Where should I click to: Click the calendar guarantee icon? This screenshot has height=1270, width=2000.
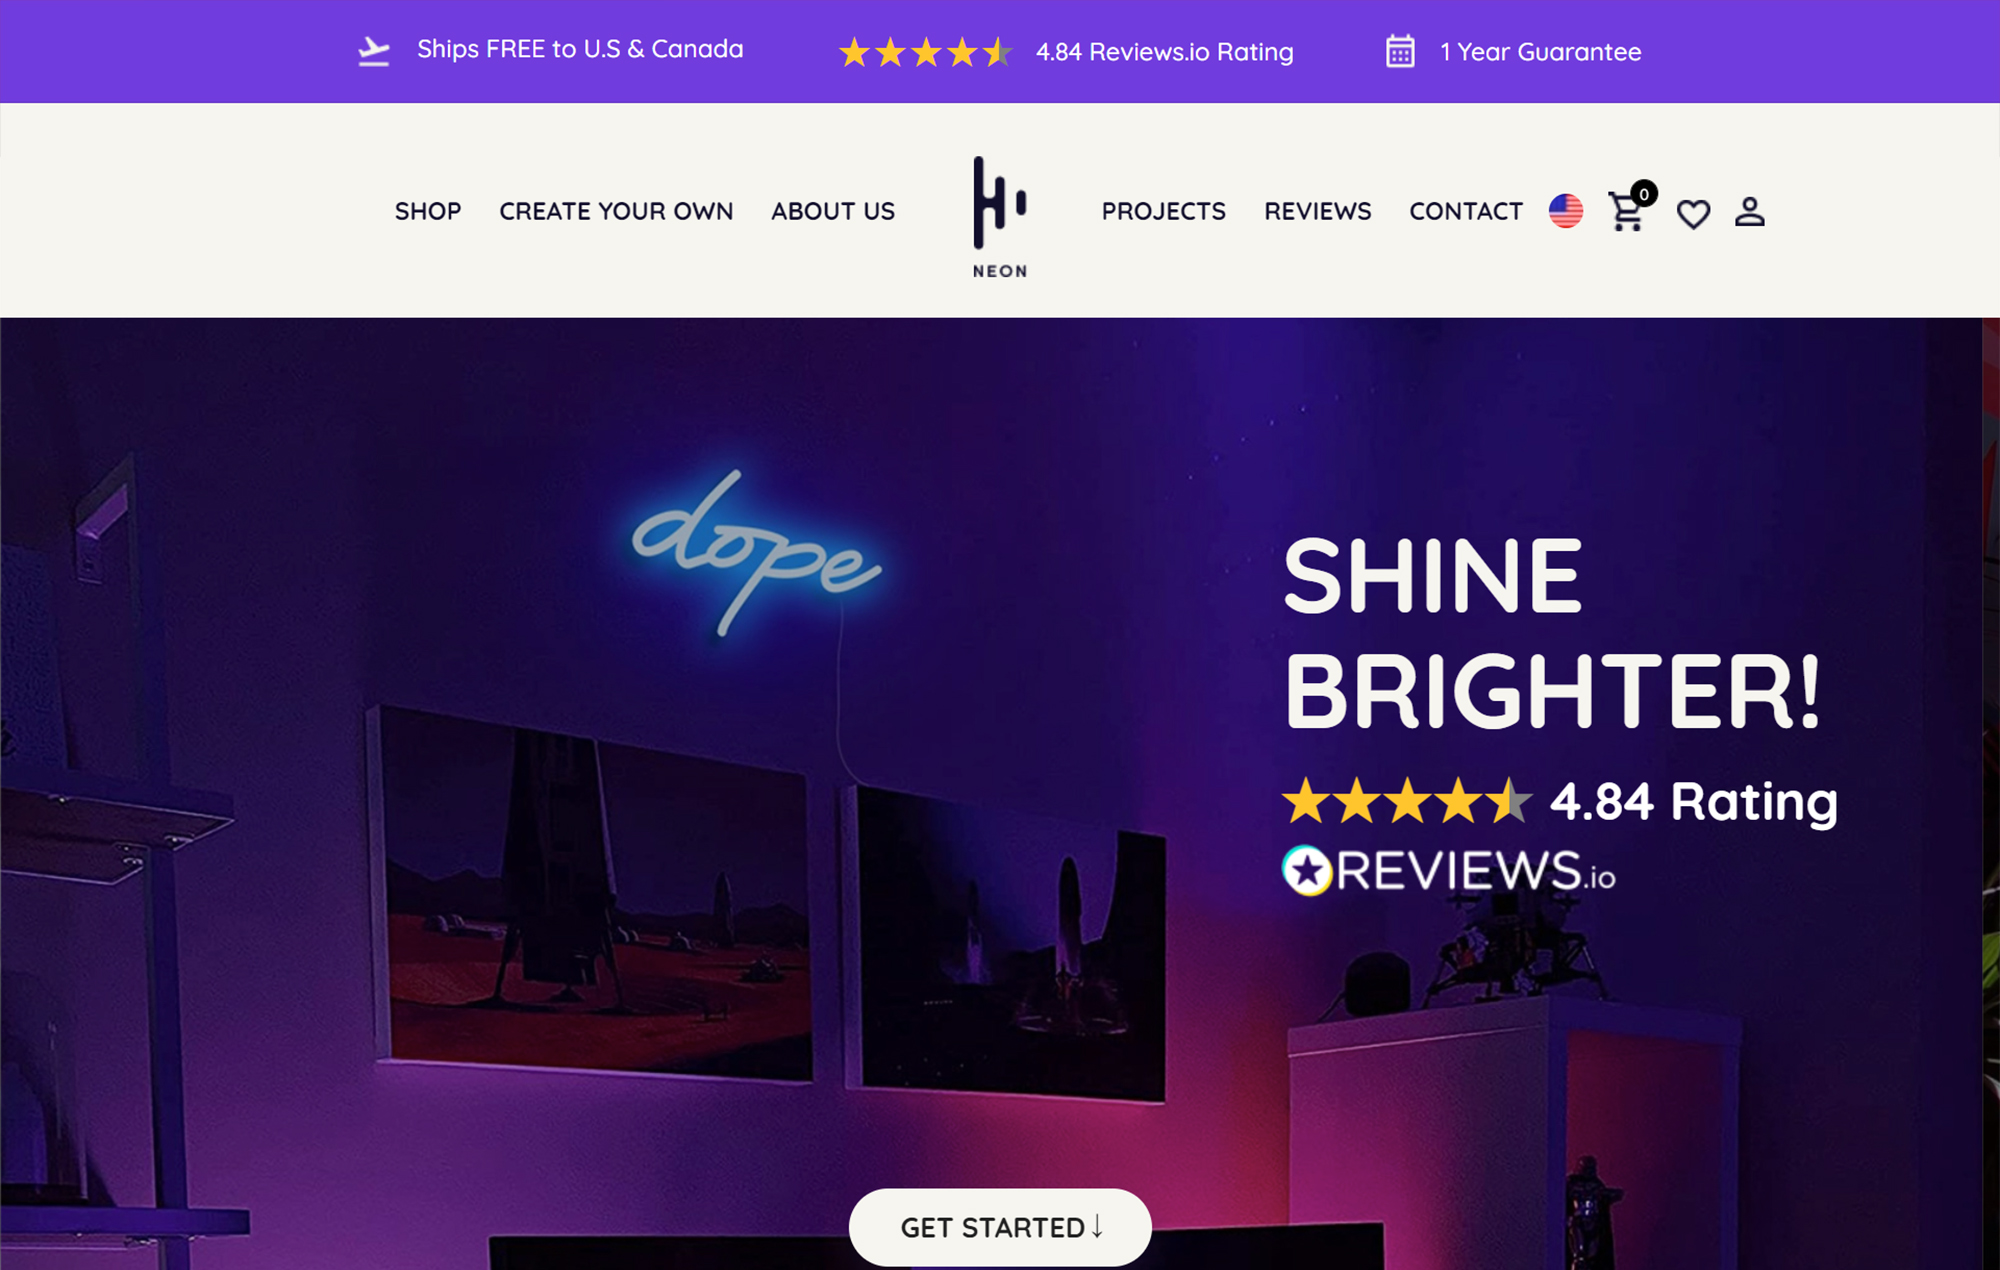click(1400, 51)
